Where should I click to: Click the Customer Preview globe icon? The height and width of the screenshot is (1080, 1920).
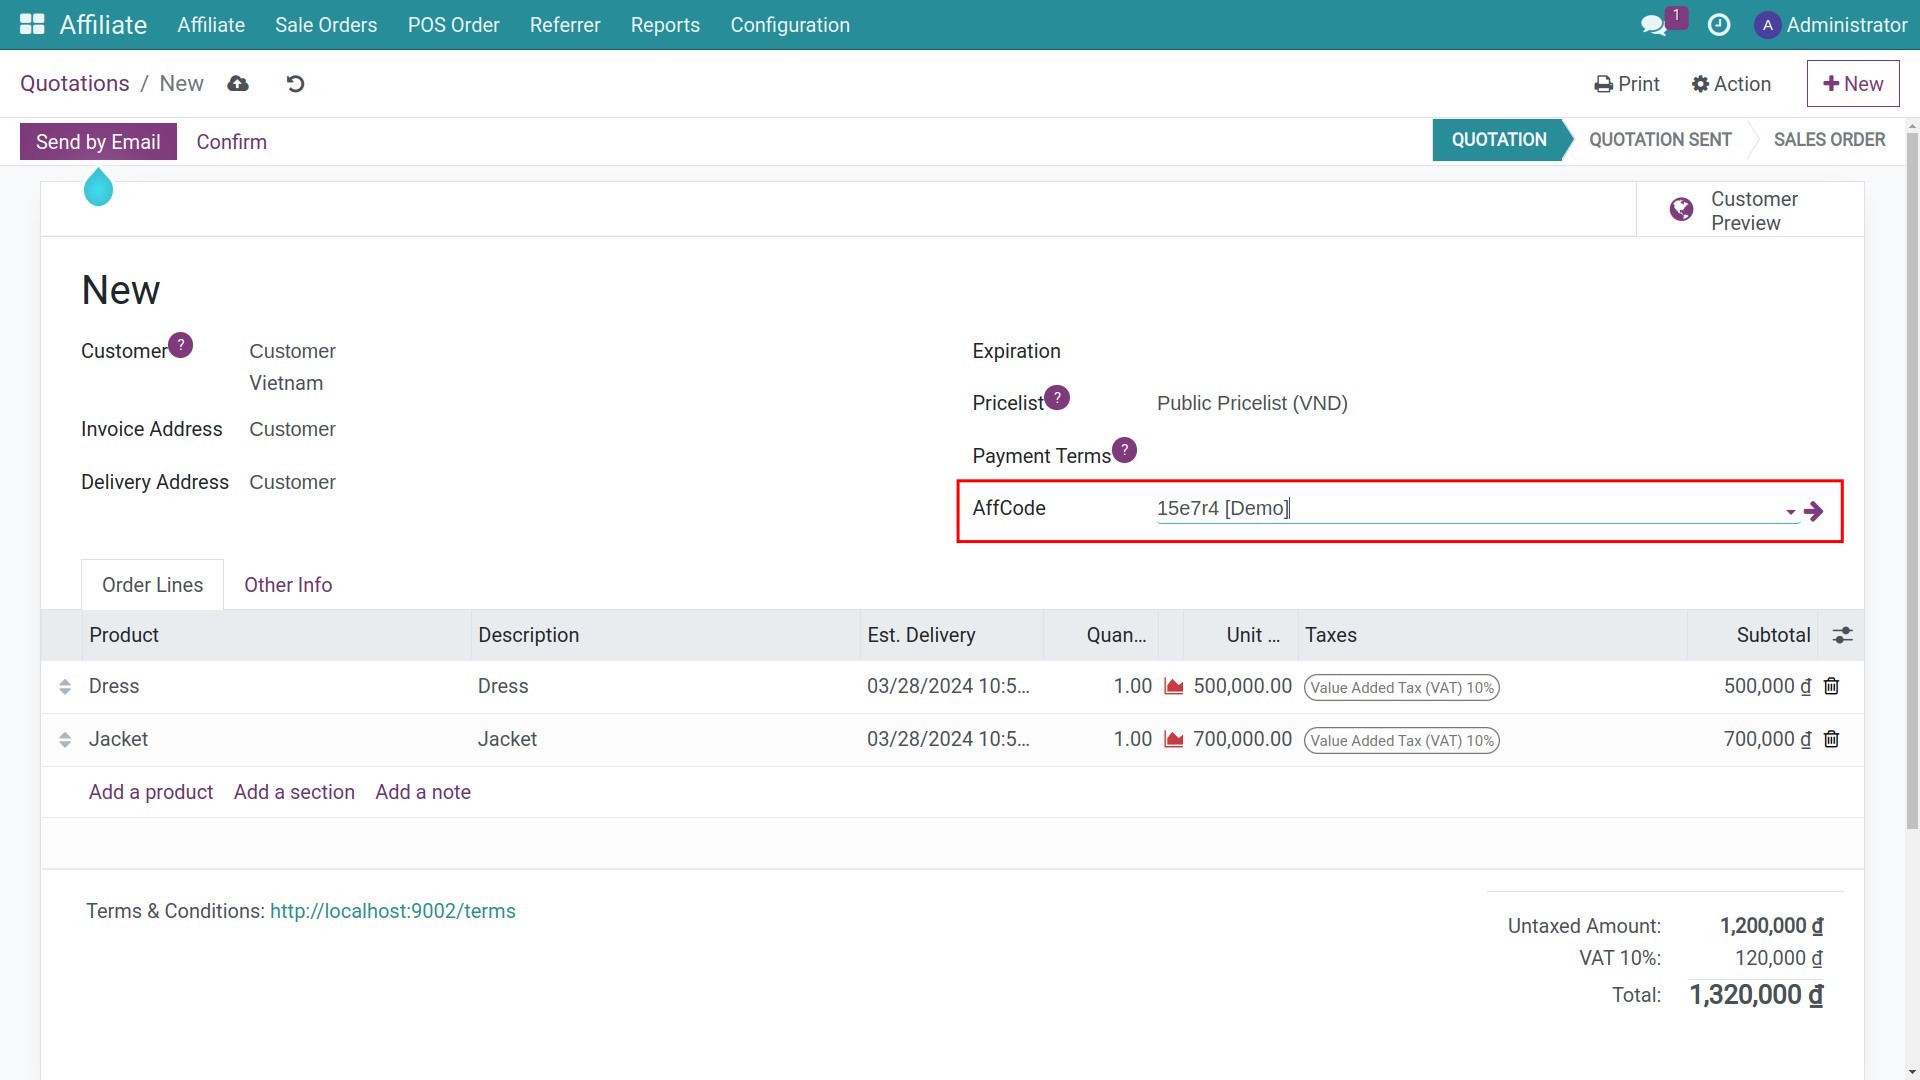tap(1681, 209)
